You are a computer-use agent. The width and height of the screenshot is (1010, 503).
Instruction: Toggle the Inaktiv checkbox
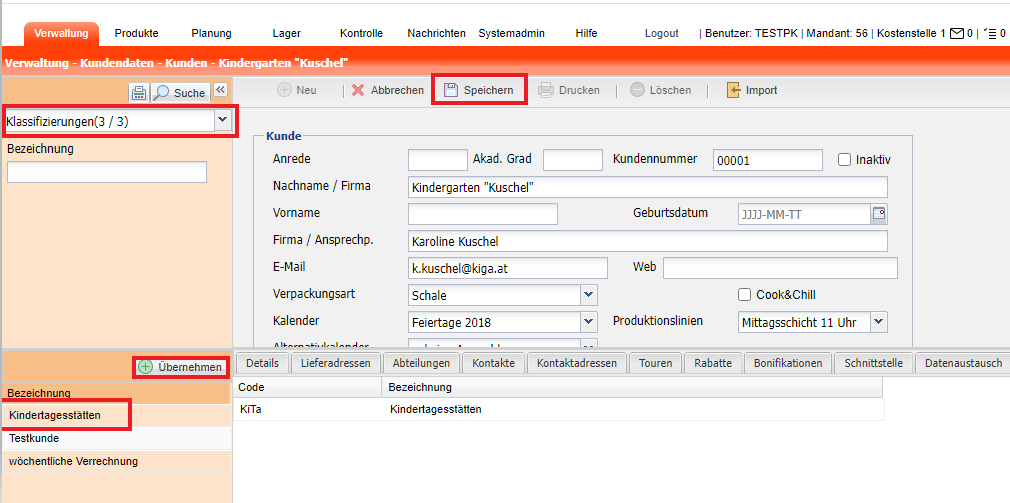click(844, 160)
